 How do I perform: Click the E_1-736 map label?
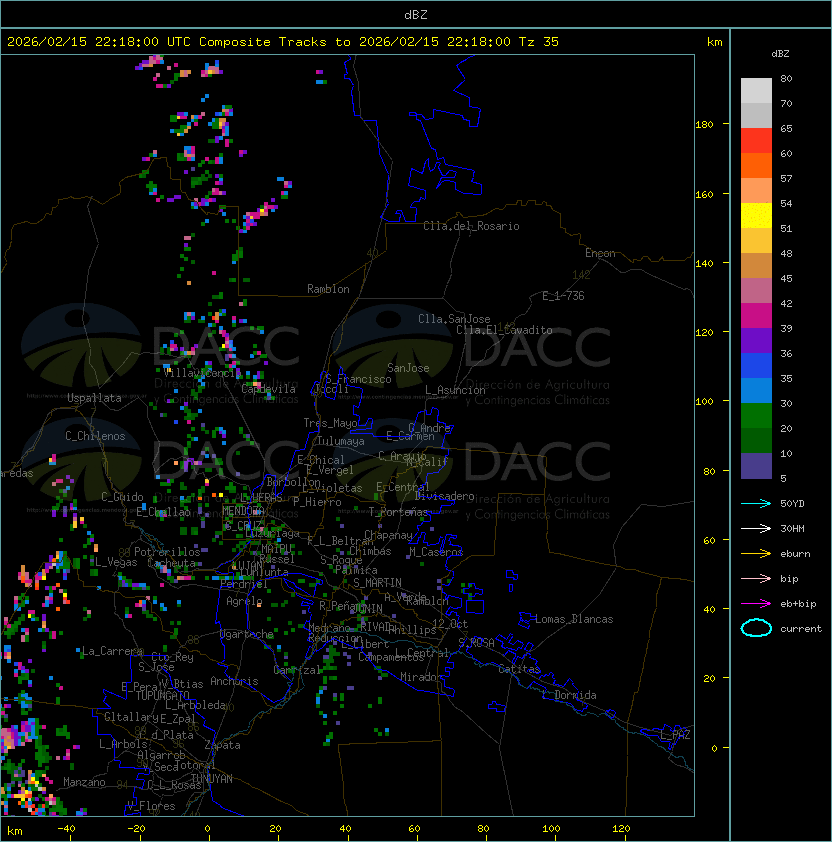click(563, 296)
